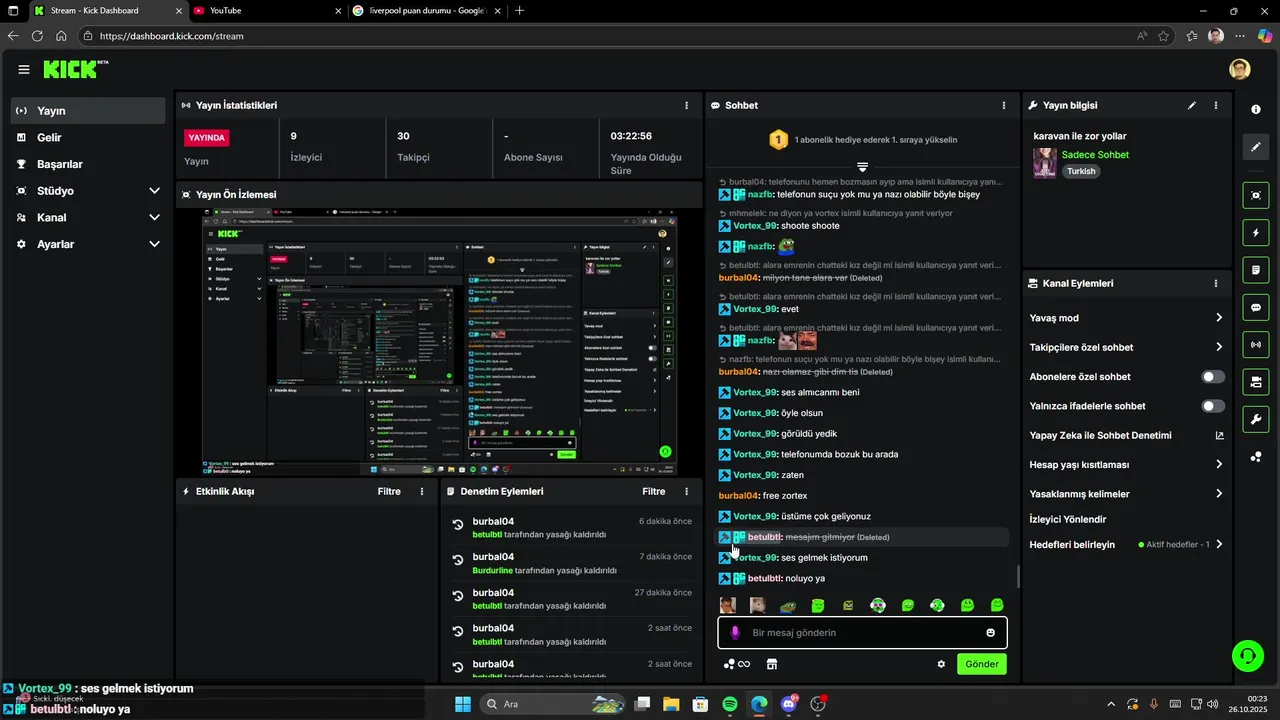Open the user profile avatar in Kick header
Screen dimensions: 1280x720
pos(1240,69)
